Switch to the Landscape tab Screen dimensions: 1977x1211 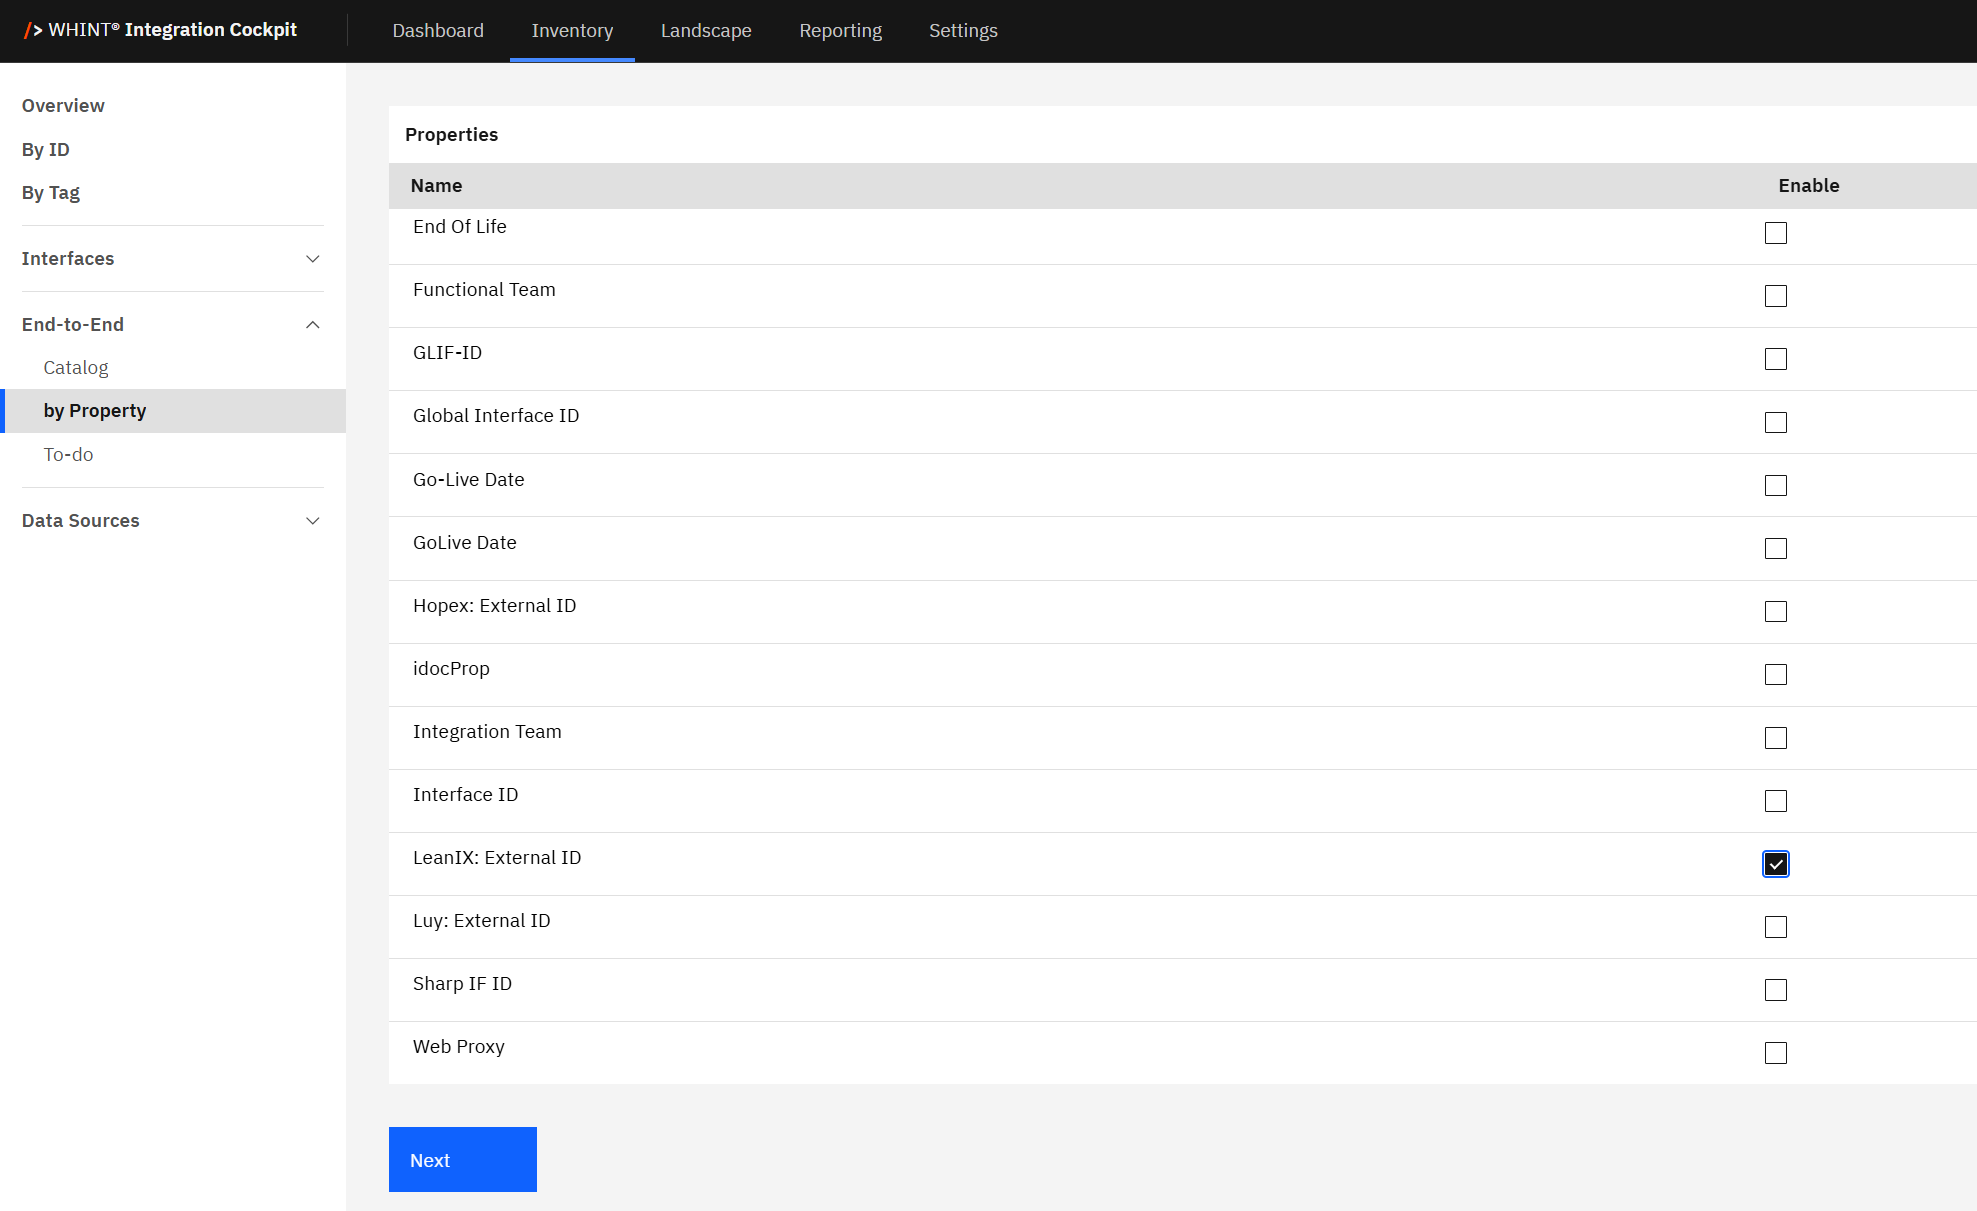coord(706,31)
